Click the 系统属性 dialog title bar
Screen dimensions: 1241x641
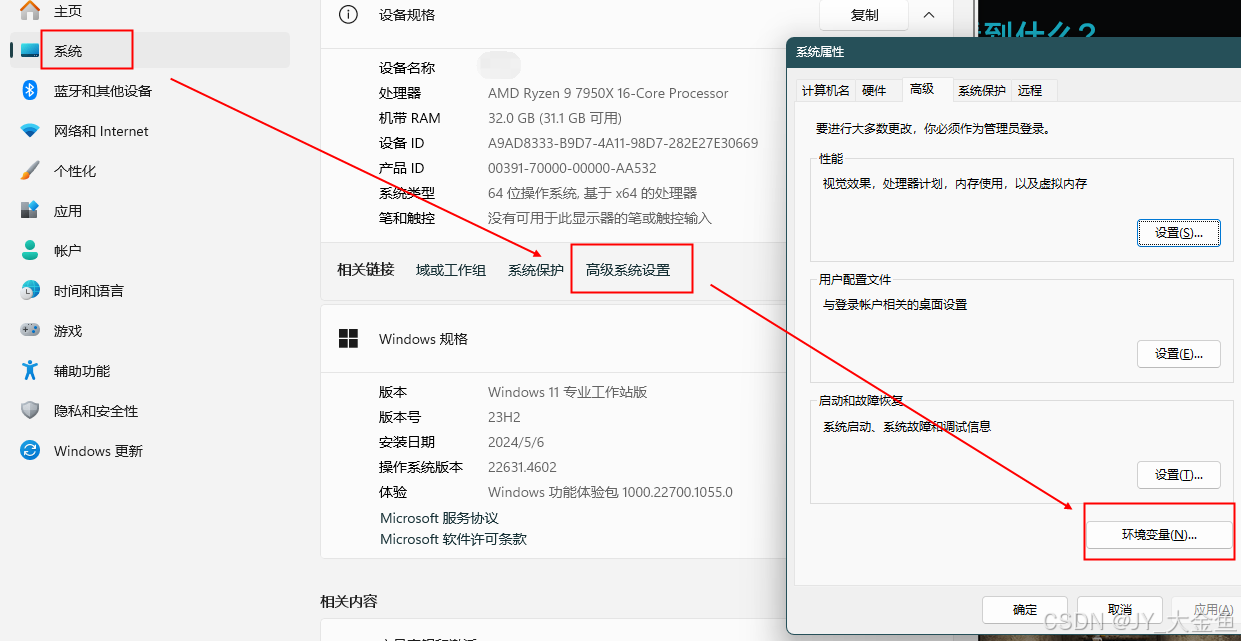(x=1014, y=51)
